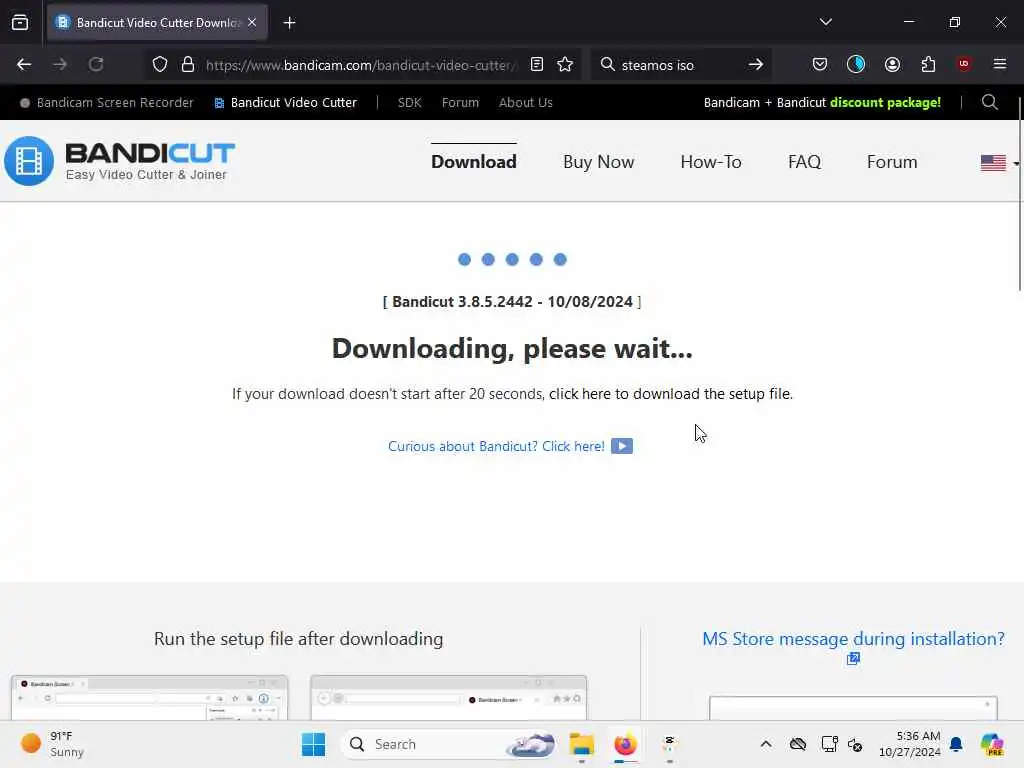Close the Bandicut Video Cutter tab
Screen dimensions: 1024x768
click(252, 22)
